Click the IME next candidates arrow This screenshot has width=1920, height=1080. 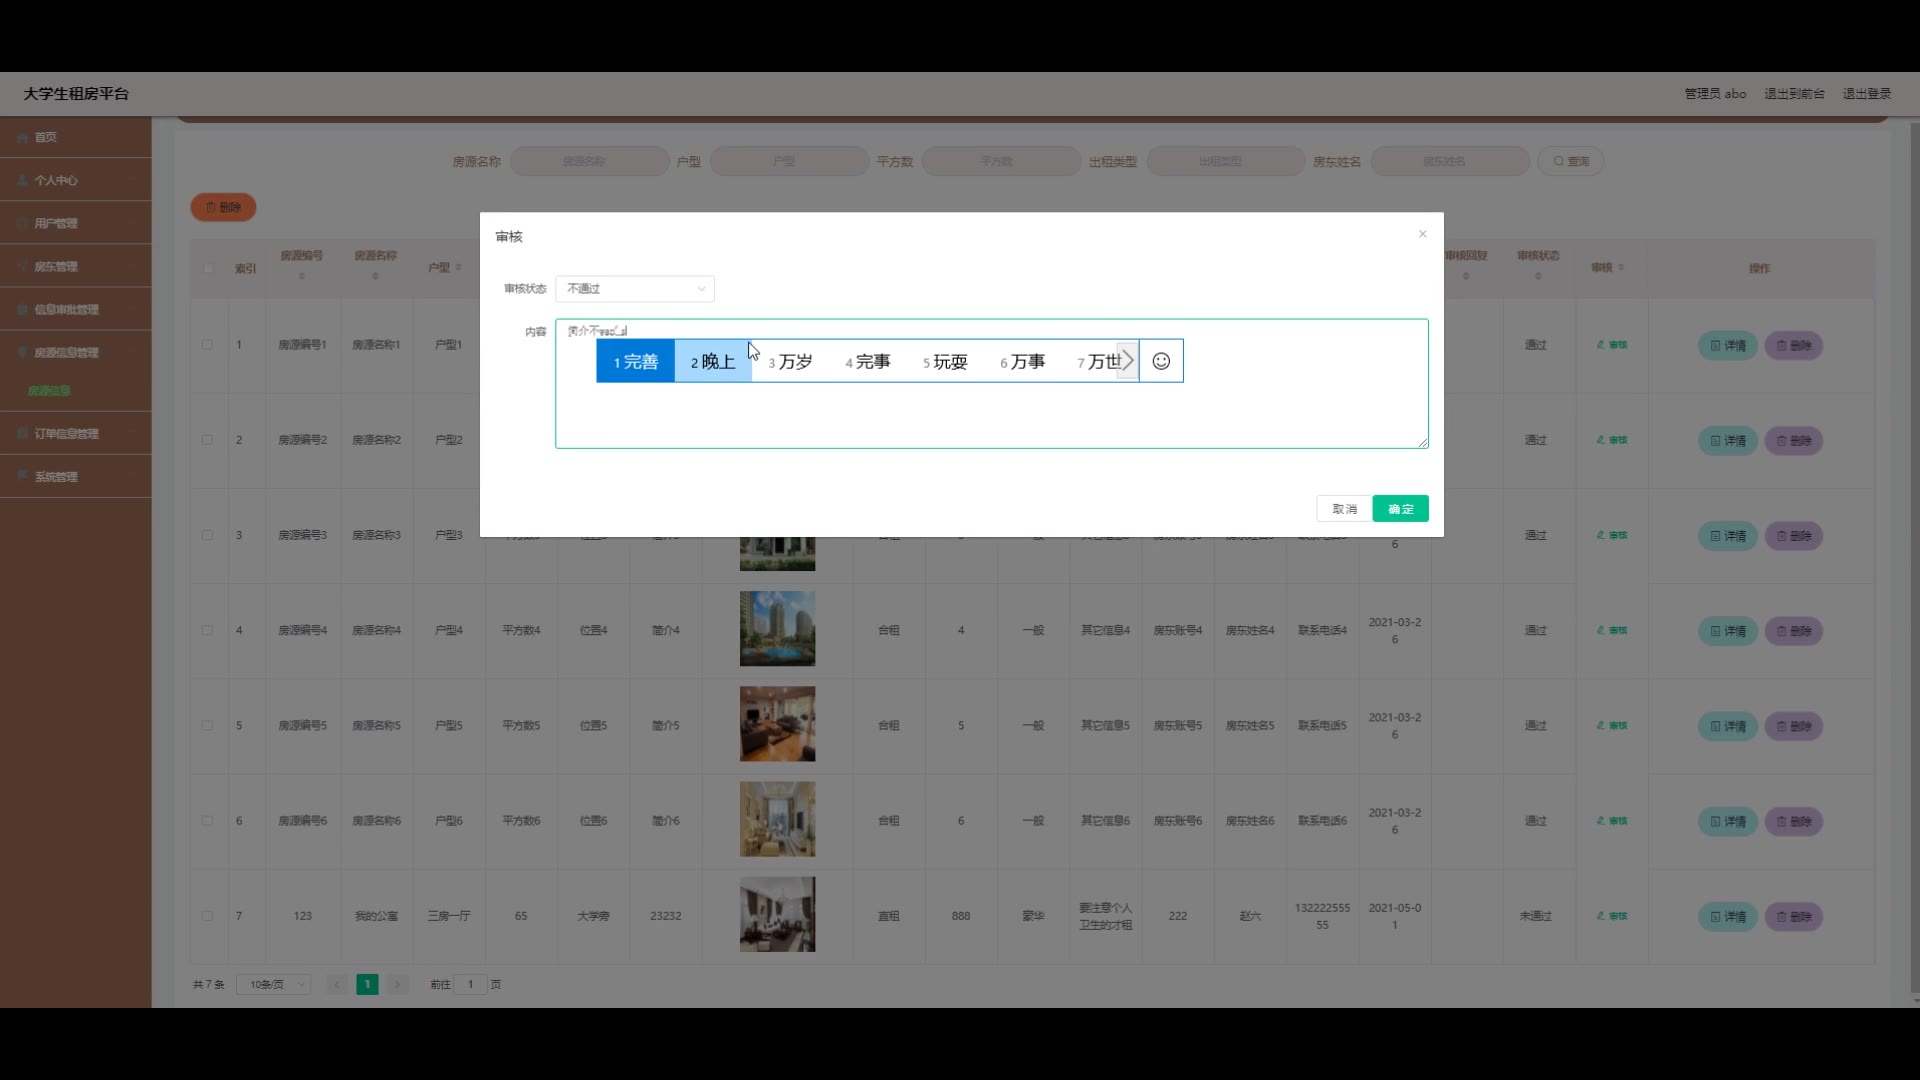1127,361
